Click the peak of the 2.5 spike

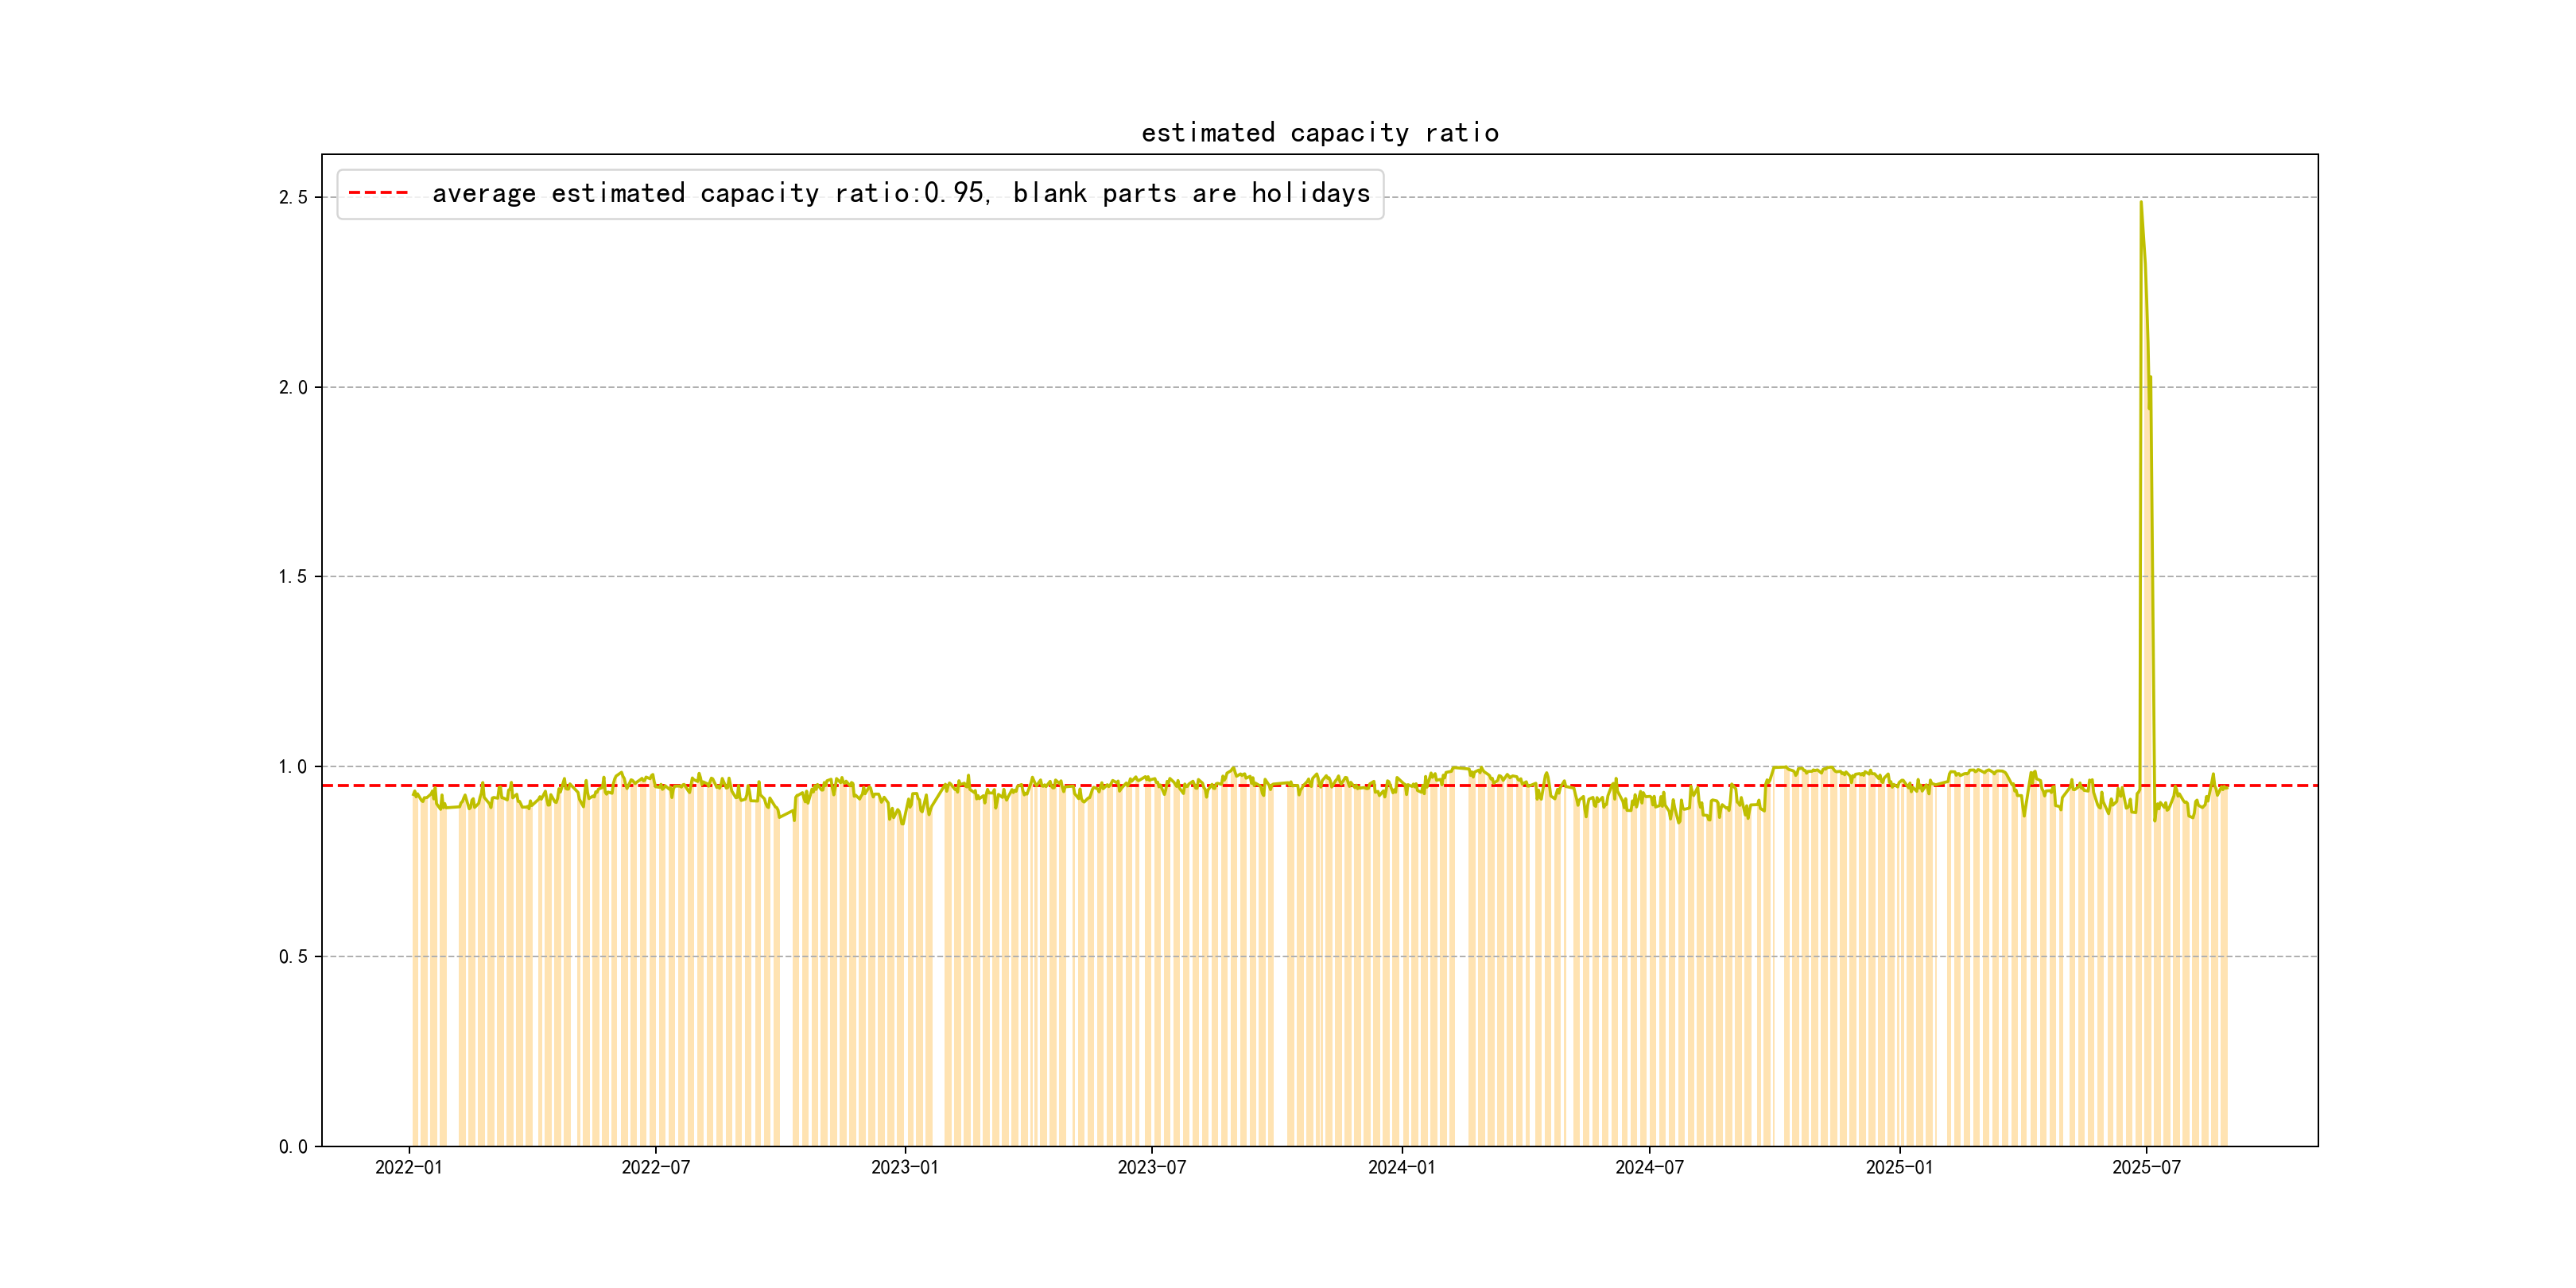[2140, 203]
